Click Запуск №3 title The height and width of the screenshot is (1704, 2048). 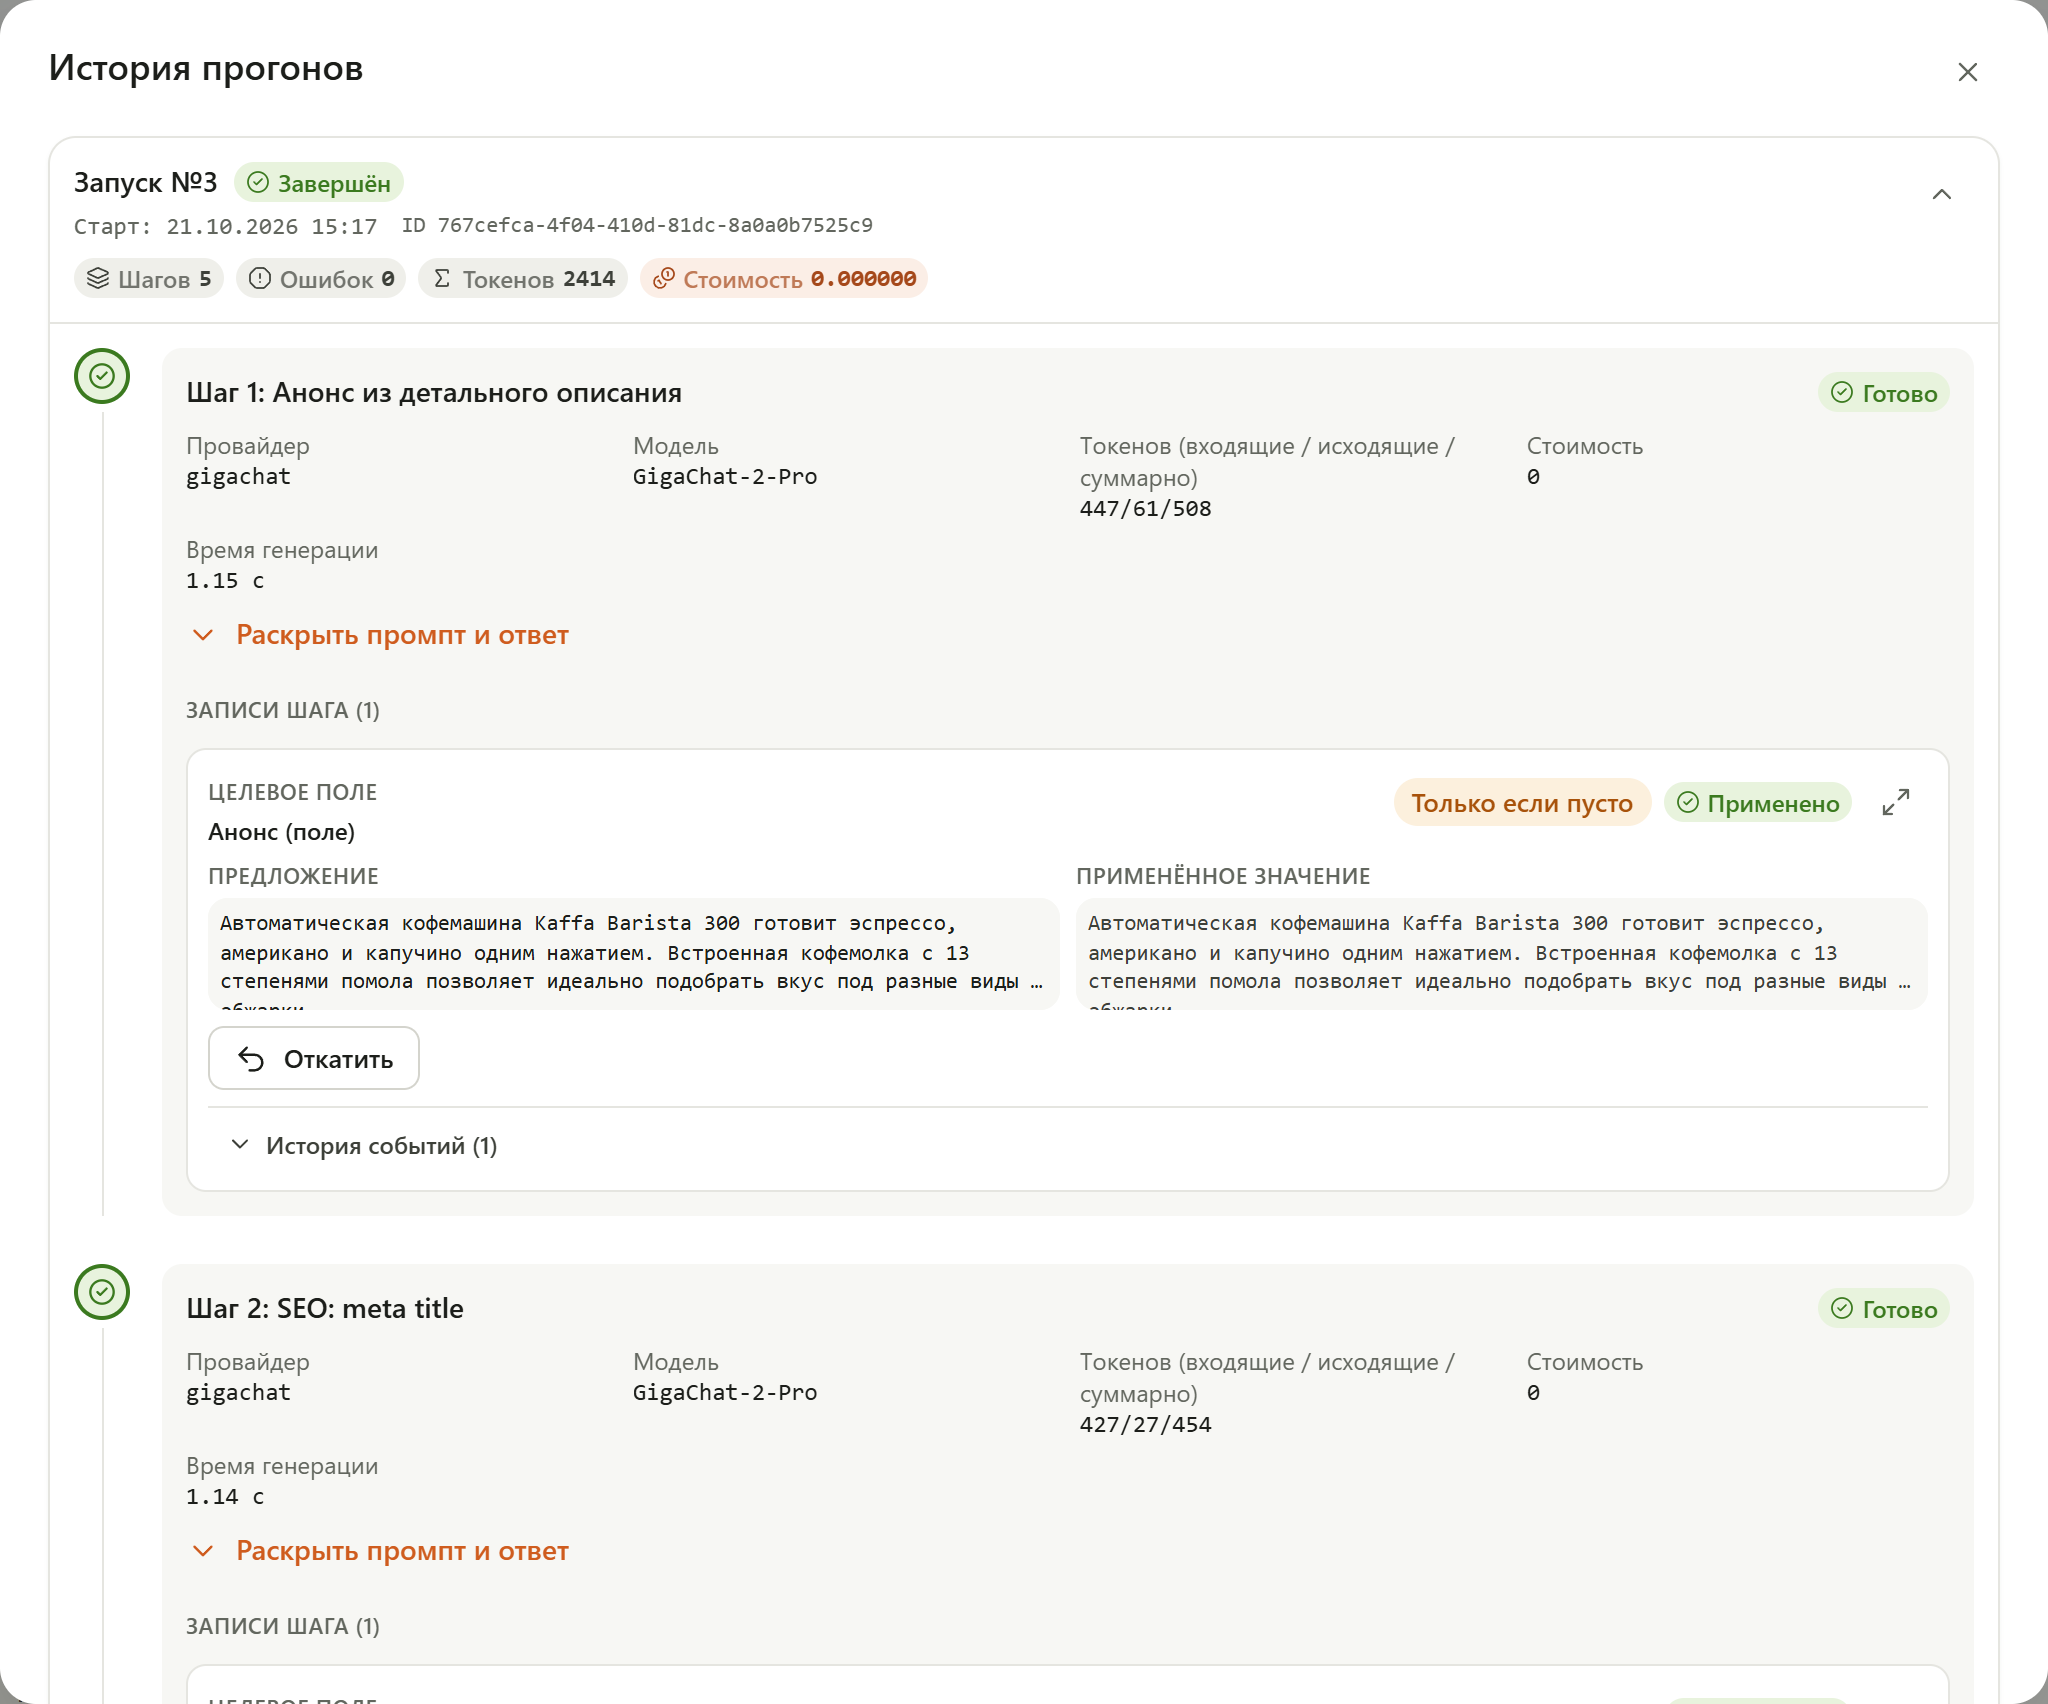(145, 183)
